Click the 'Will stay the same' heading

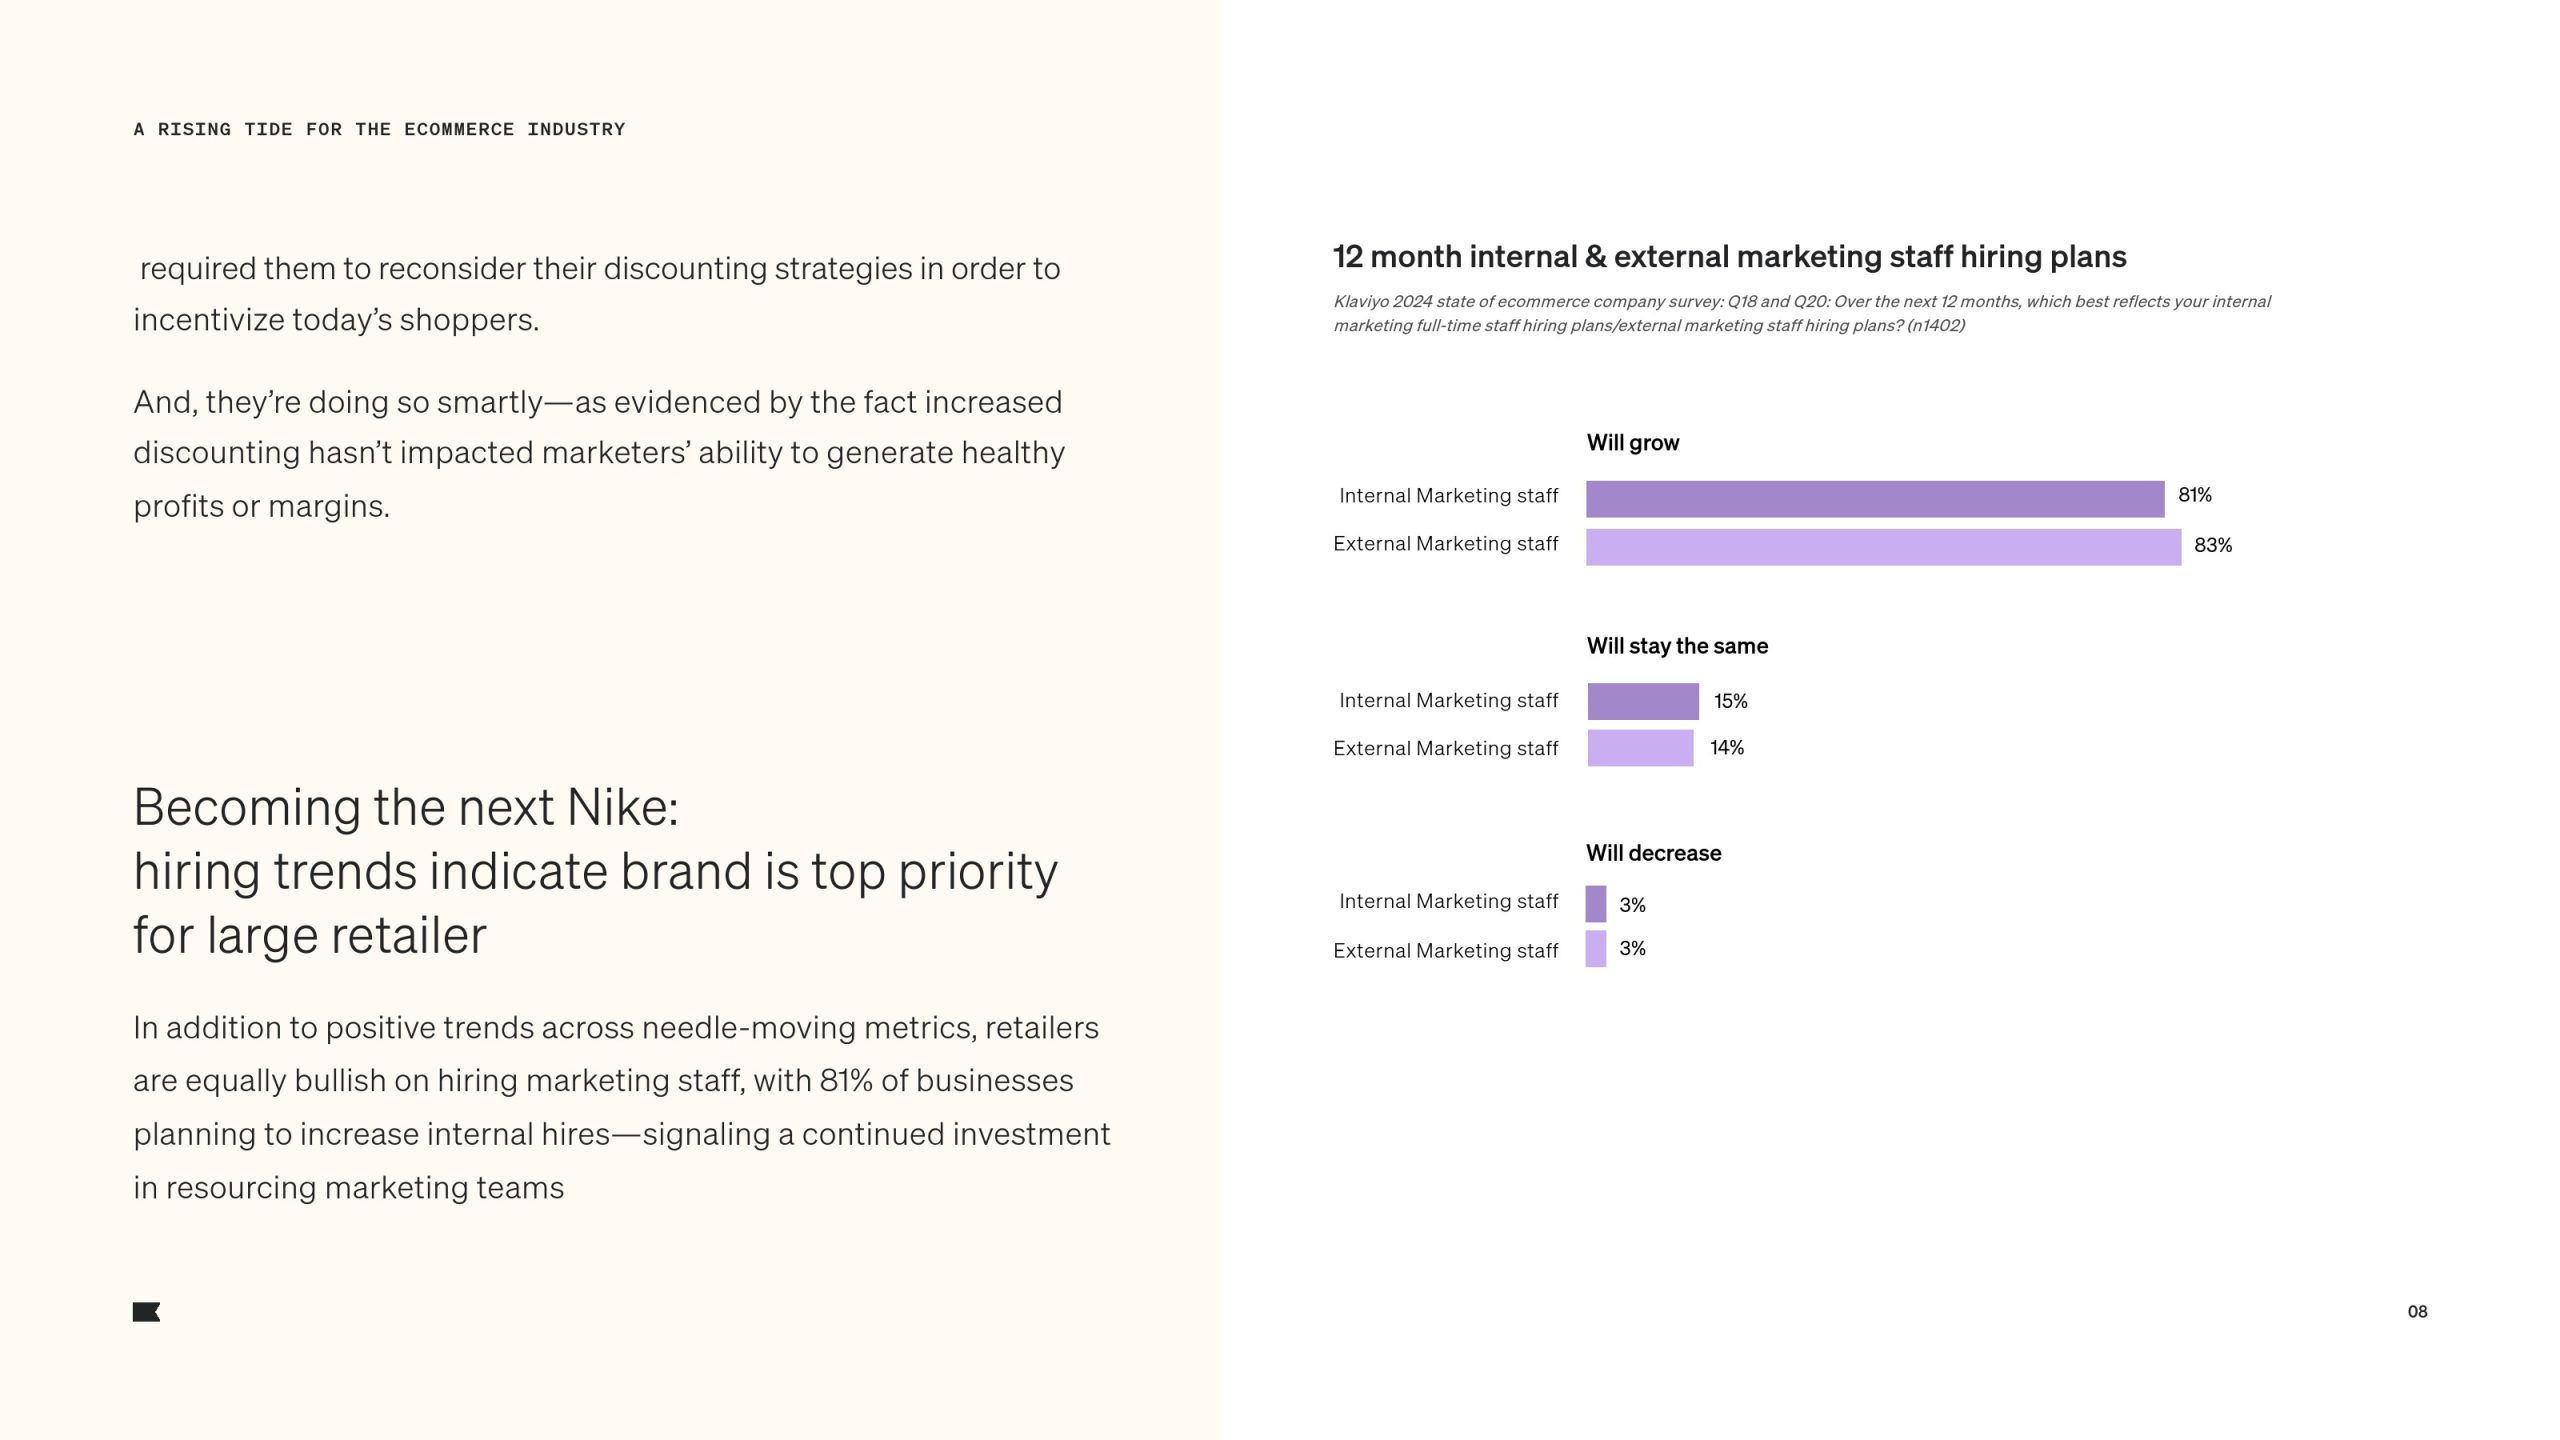coord(1676,646)
